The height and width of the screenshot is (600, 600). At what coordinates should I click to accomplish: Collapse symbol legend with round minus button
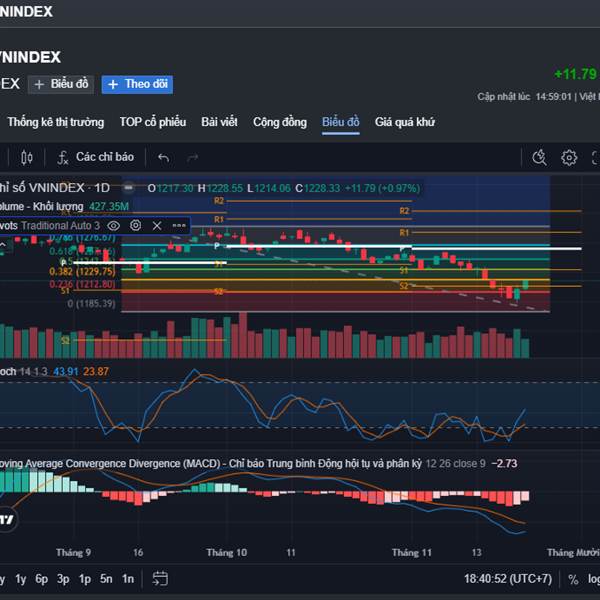129,188
